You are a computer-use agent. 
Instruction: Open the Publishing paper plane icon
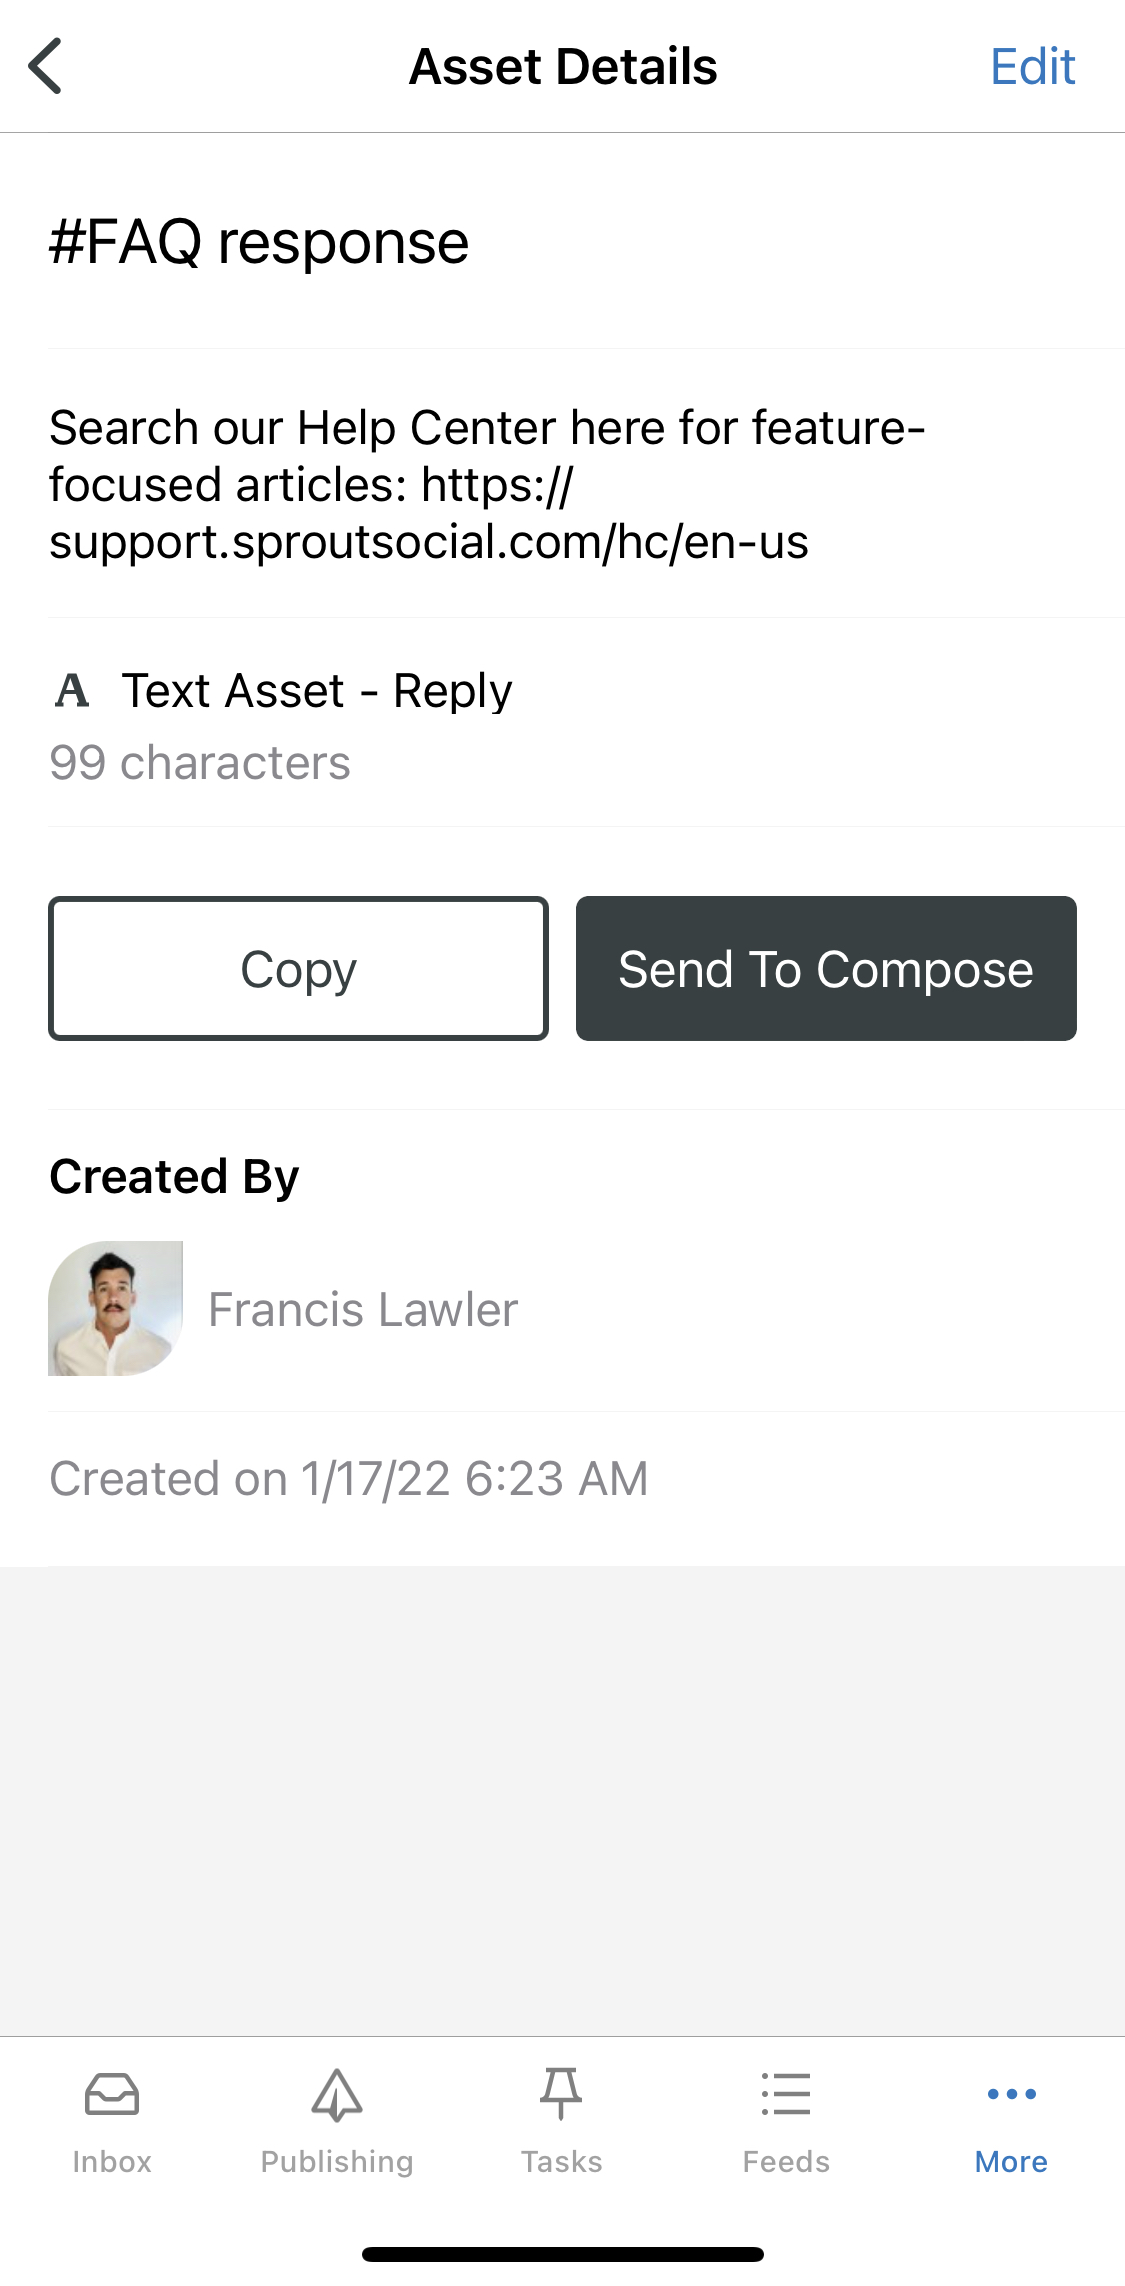(337, 2094)
